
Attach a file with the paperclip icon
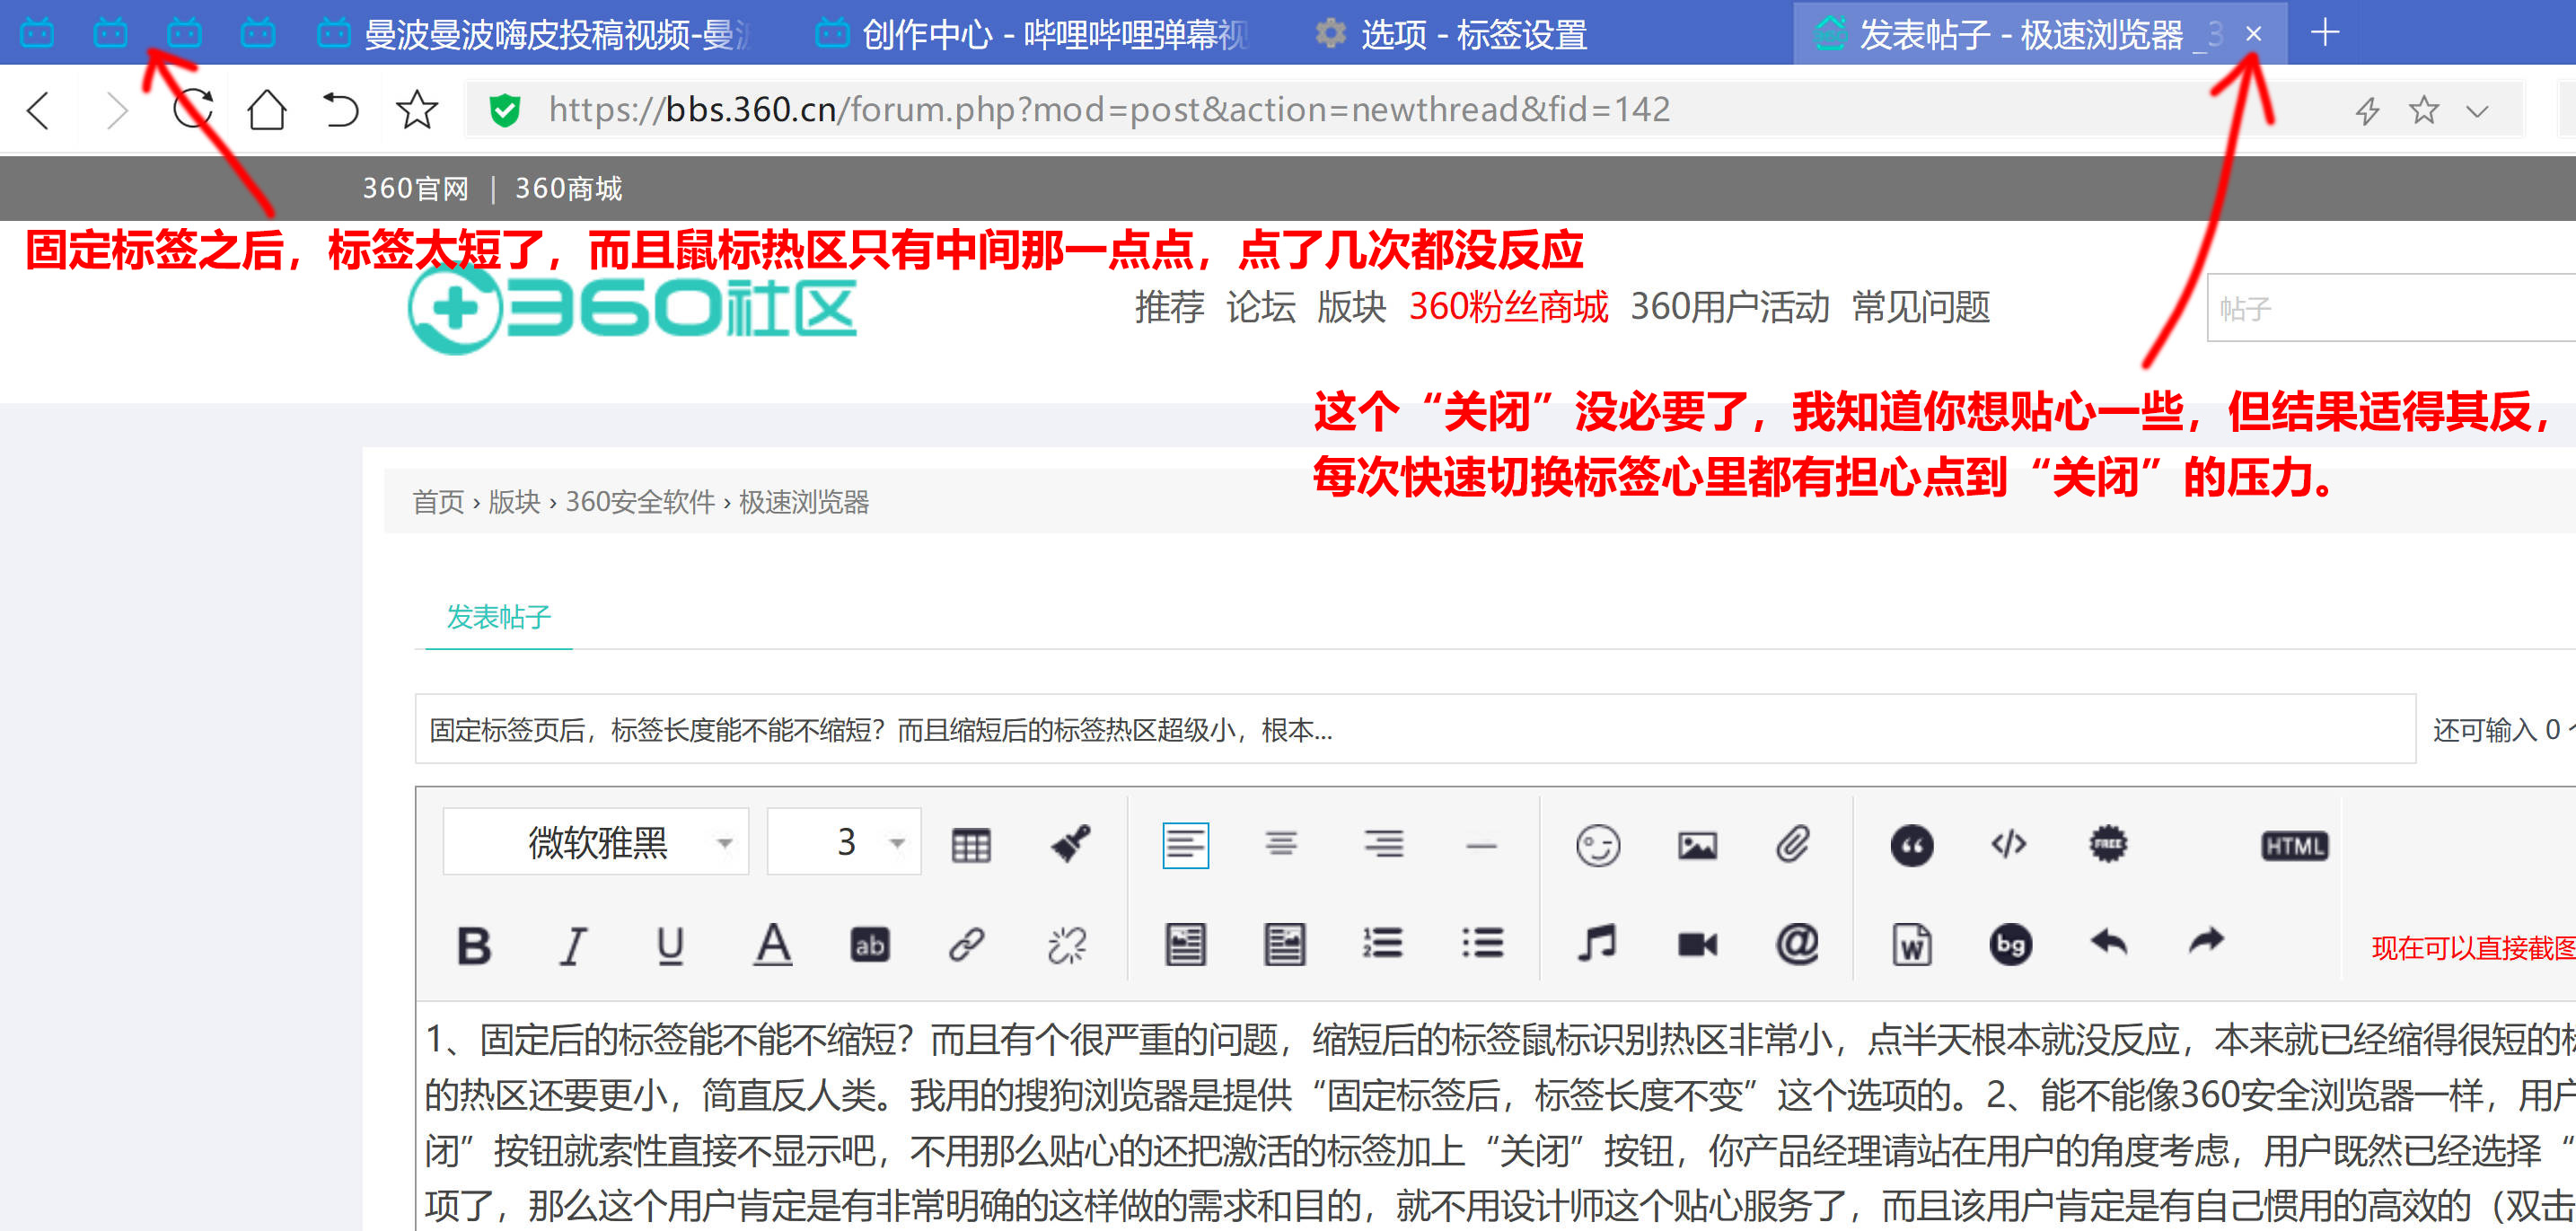[1793, 844]
